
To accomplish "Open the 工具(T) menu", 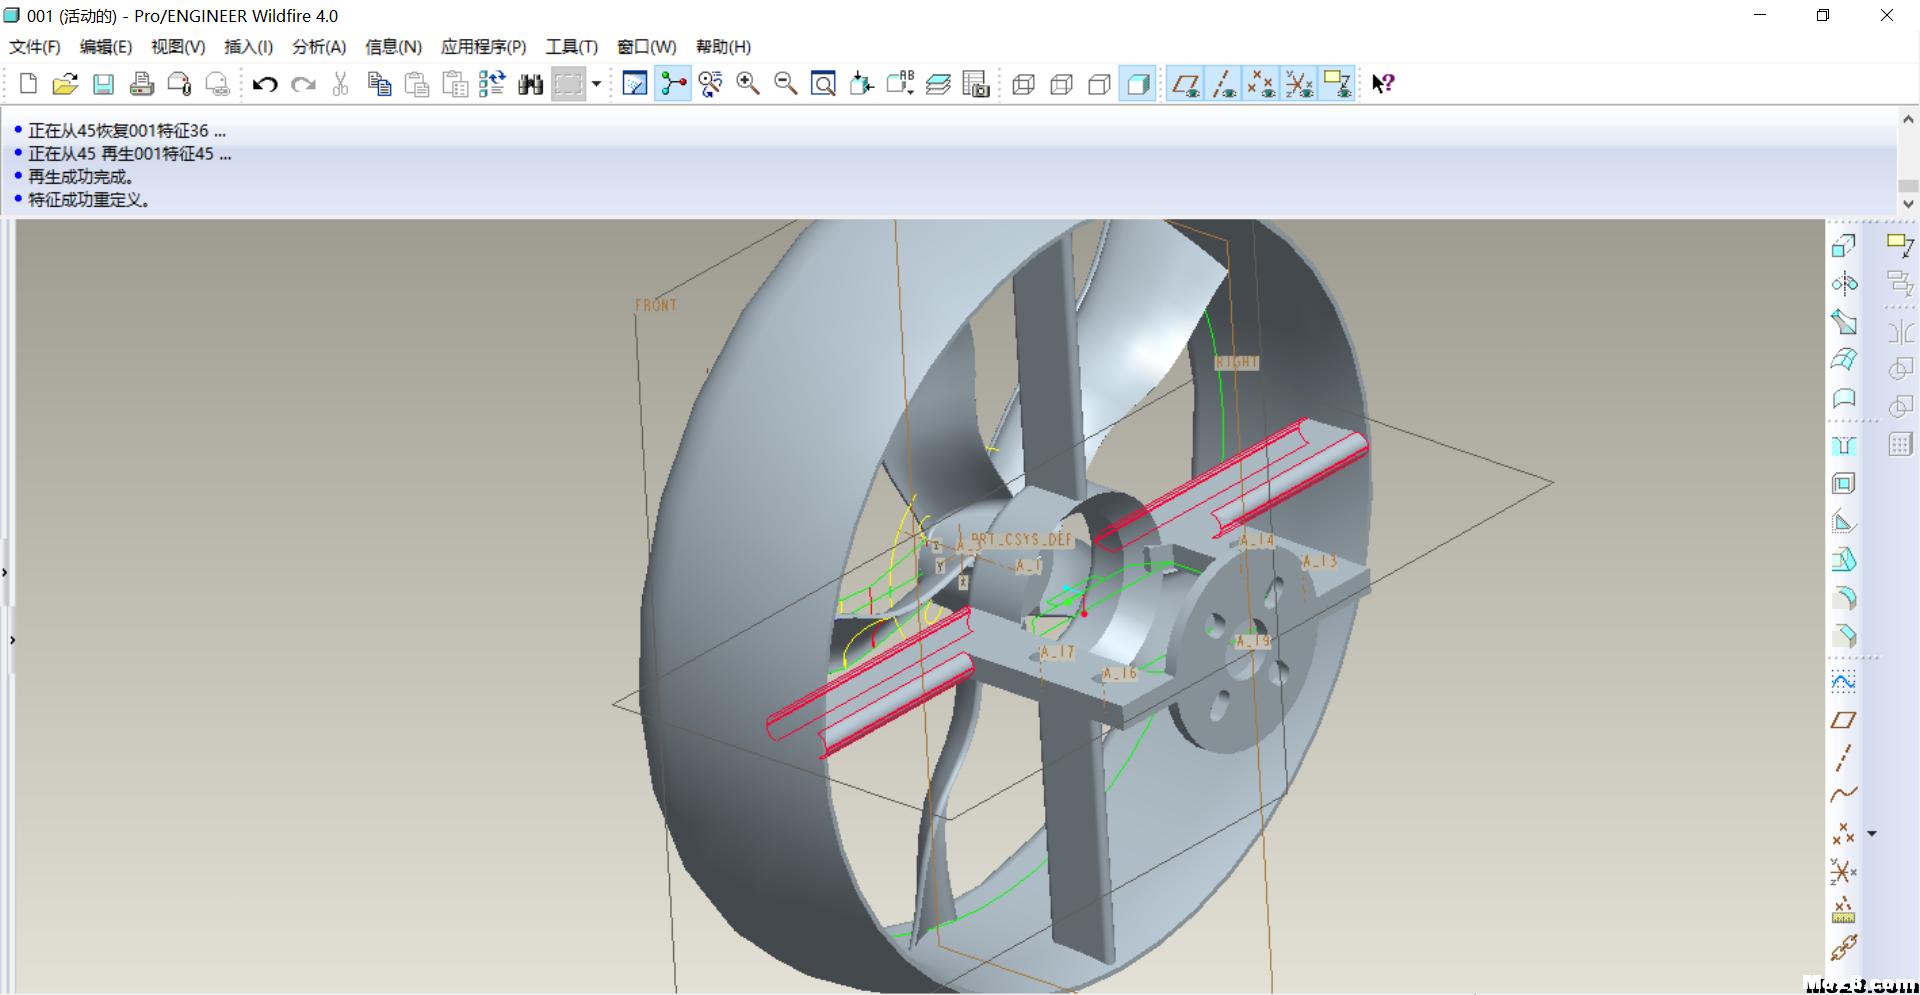I will point(571,47).
